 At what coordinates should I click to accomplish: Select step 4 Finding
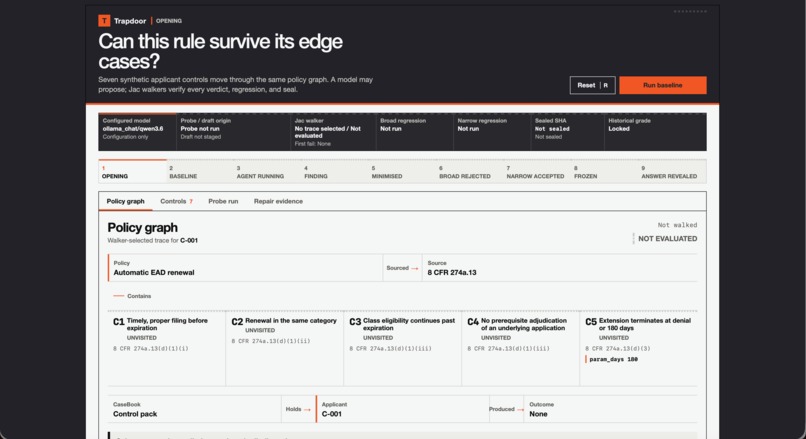tap(335, 172)
